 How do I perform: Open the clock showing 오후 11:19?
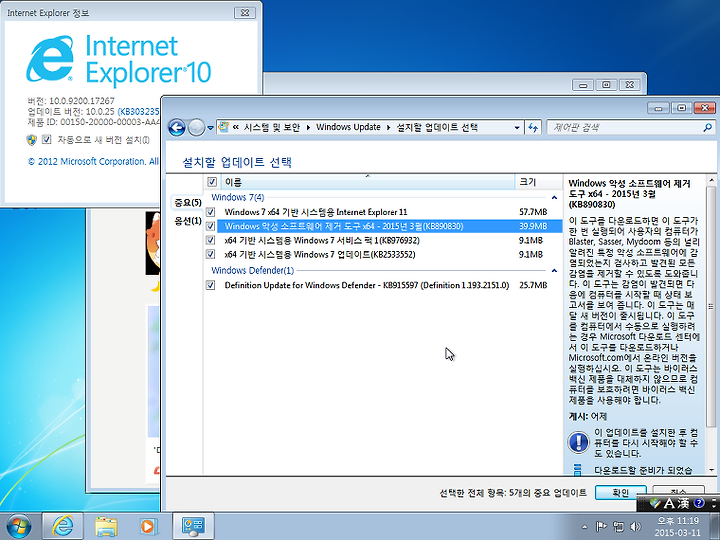click(x=678, y=527)
